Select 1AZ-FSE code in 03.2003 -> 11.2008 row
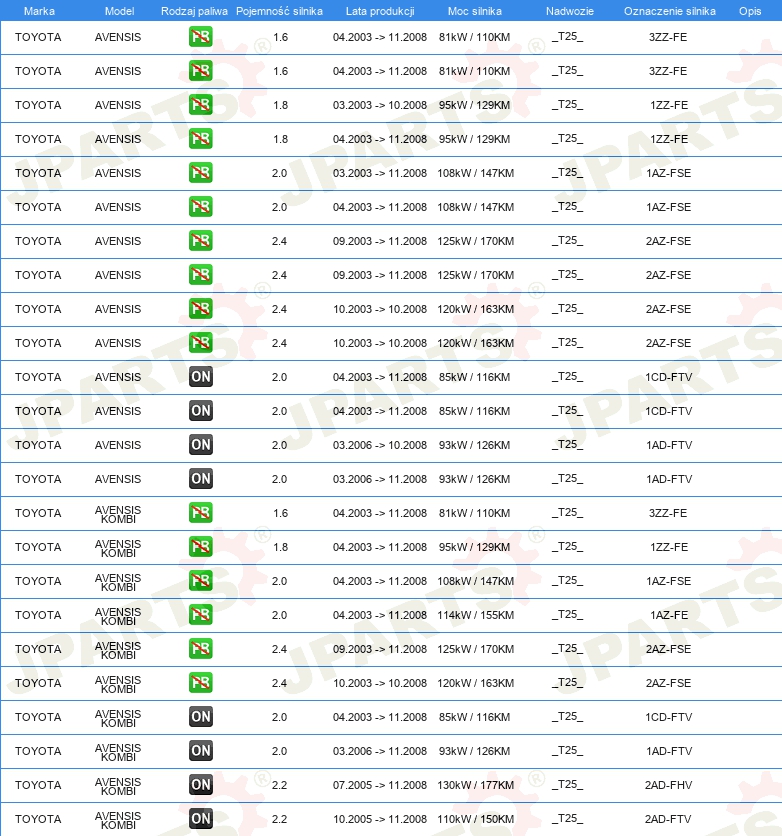Image resolution: width=782 pixels, height=836 pixels. tap(668, 174)
